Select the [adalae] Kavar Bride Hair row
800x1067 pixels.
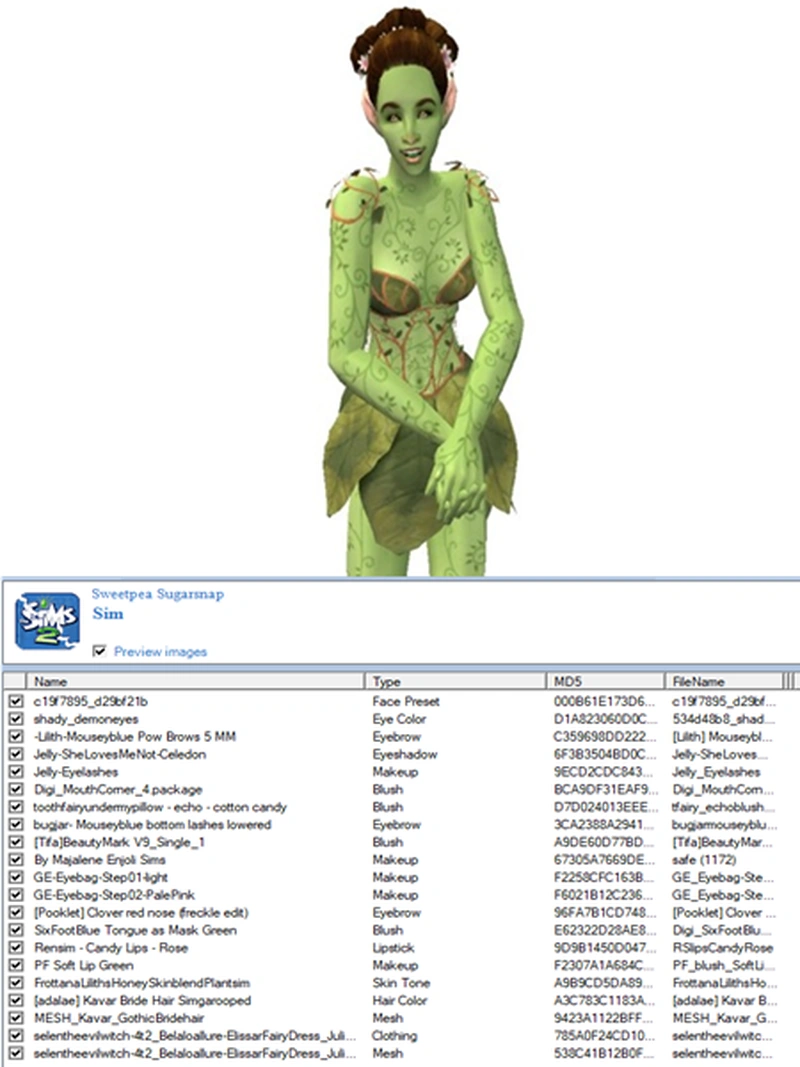(x=141, y=1000)
